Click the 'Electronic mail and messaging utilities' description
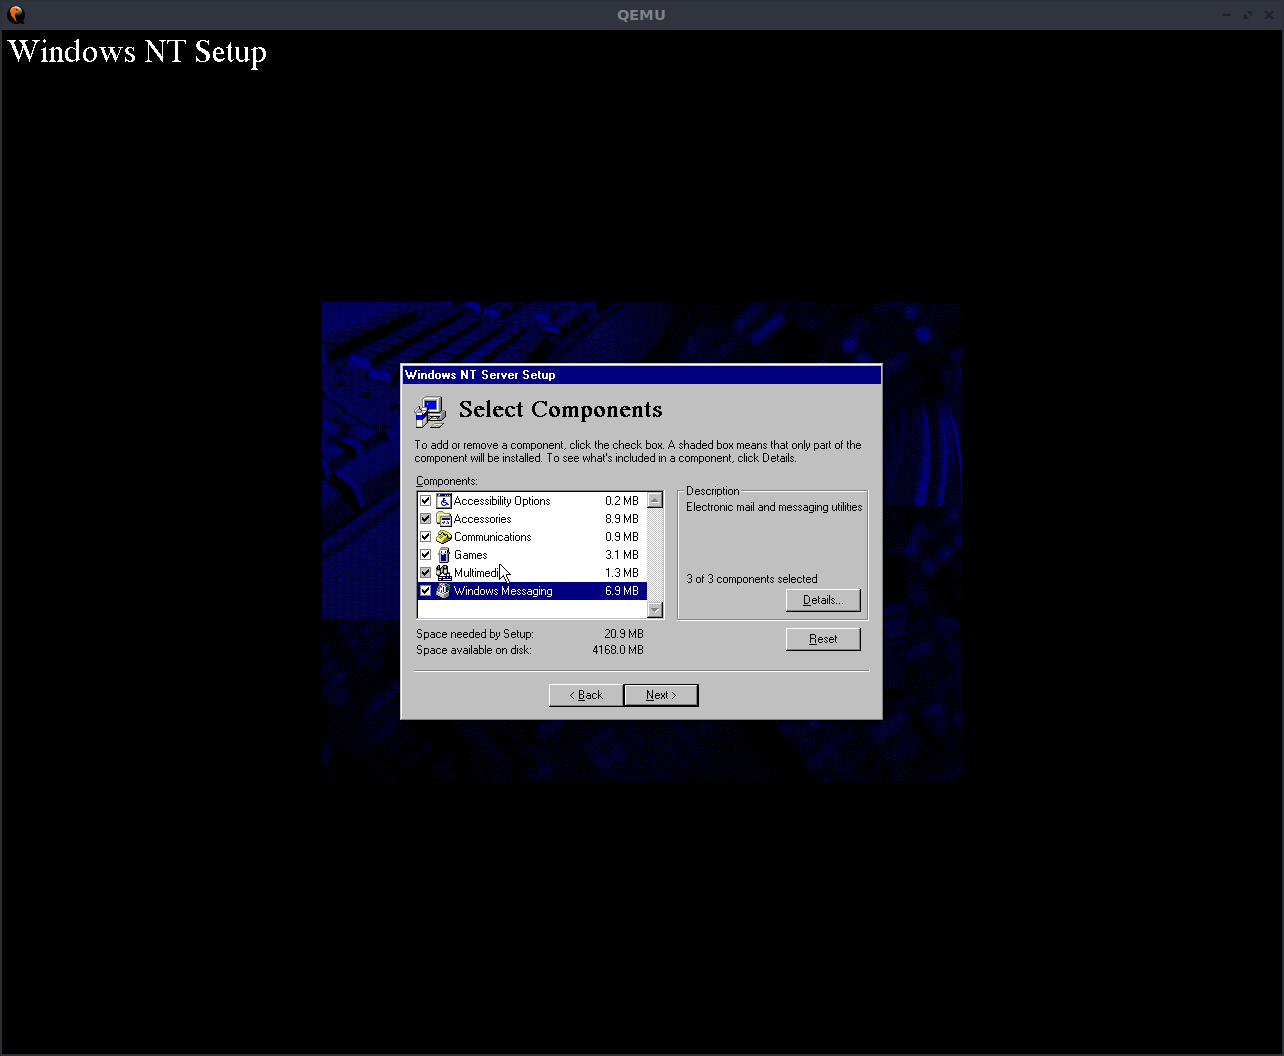 [774, 507]
